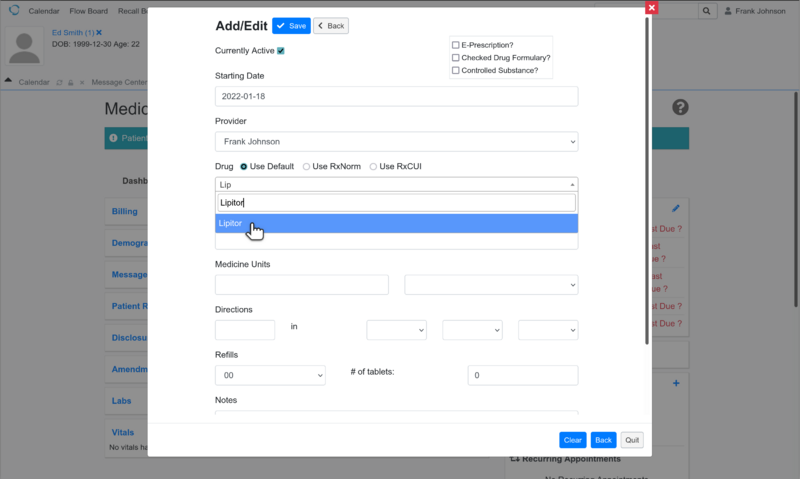Enable the E-Prescription checkbox

coord(456,45)
